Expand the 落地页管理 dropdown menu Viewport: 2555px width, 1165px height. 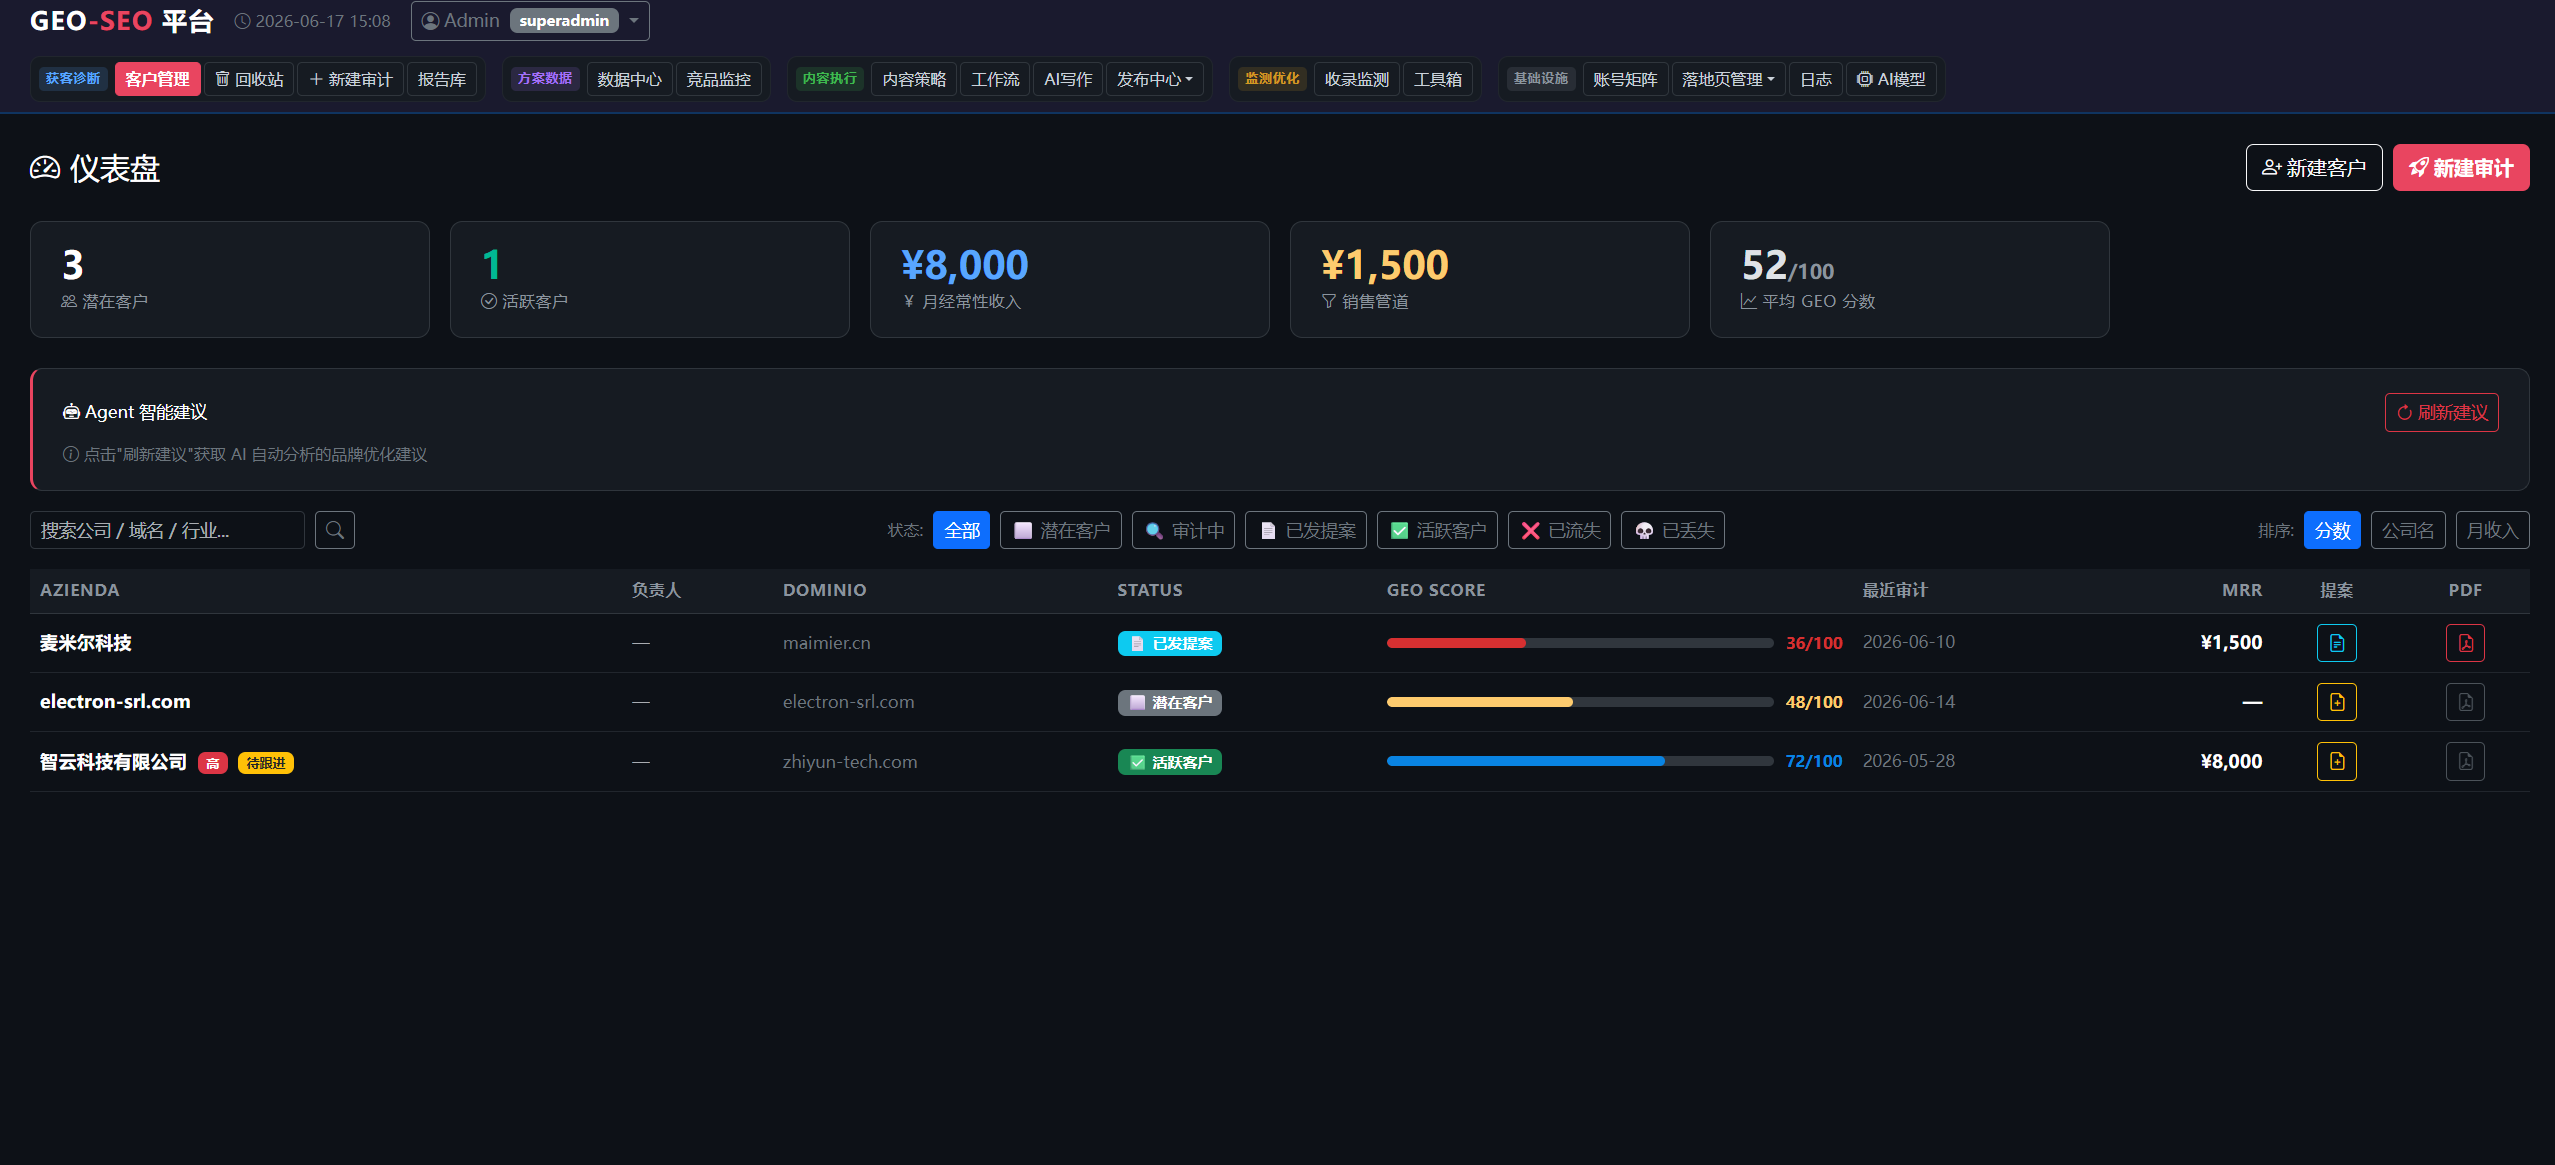[x=1728, y=79]
